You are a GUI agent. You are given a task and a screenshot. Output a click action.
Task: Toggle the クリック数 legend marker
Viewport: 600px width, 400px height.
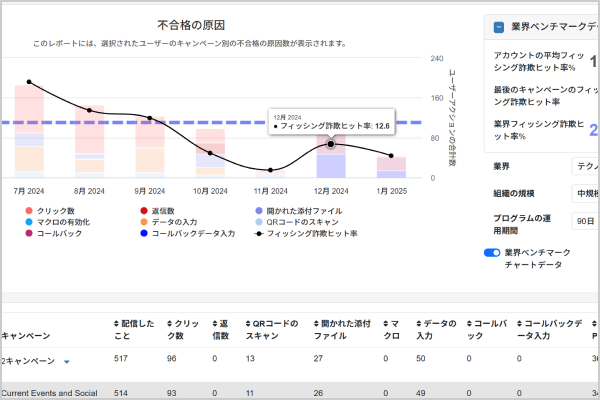(x=29, y=211)
